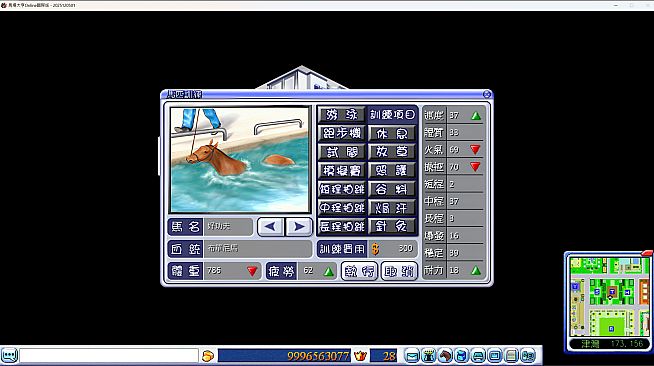Click the town minimap
The image size is (654, 366).
tap(609, 297)
